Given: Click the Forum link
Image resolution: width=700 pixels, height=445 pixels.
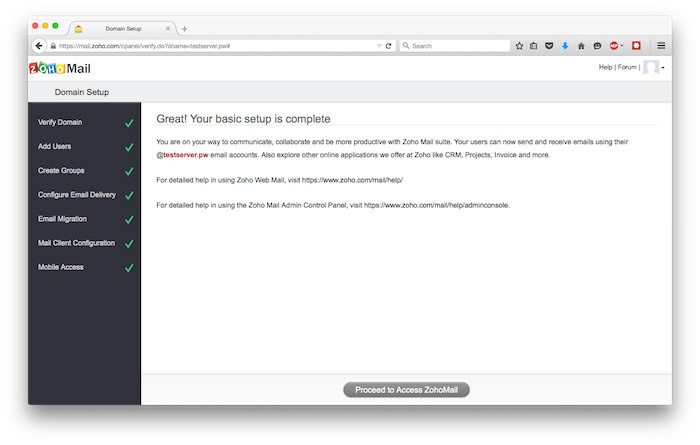Looking at the screenshot, I should tap(627, 67).
